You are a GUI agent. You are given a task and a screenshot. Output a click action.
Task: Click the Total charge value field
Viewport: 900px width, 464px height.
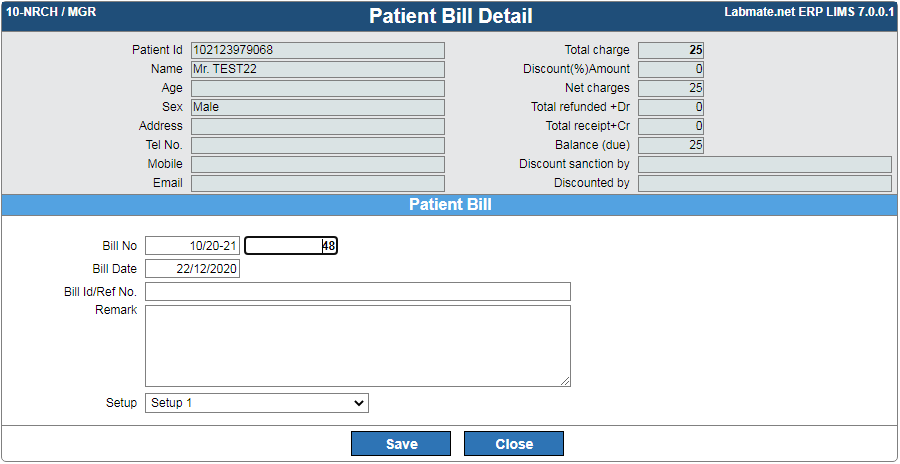pyautogui.click(x=671, y=50)
